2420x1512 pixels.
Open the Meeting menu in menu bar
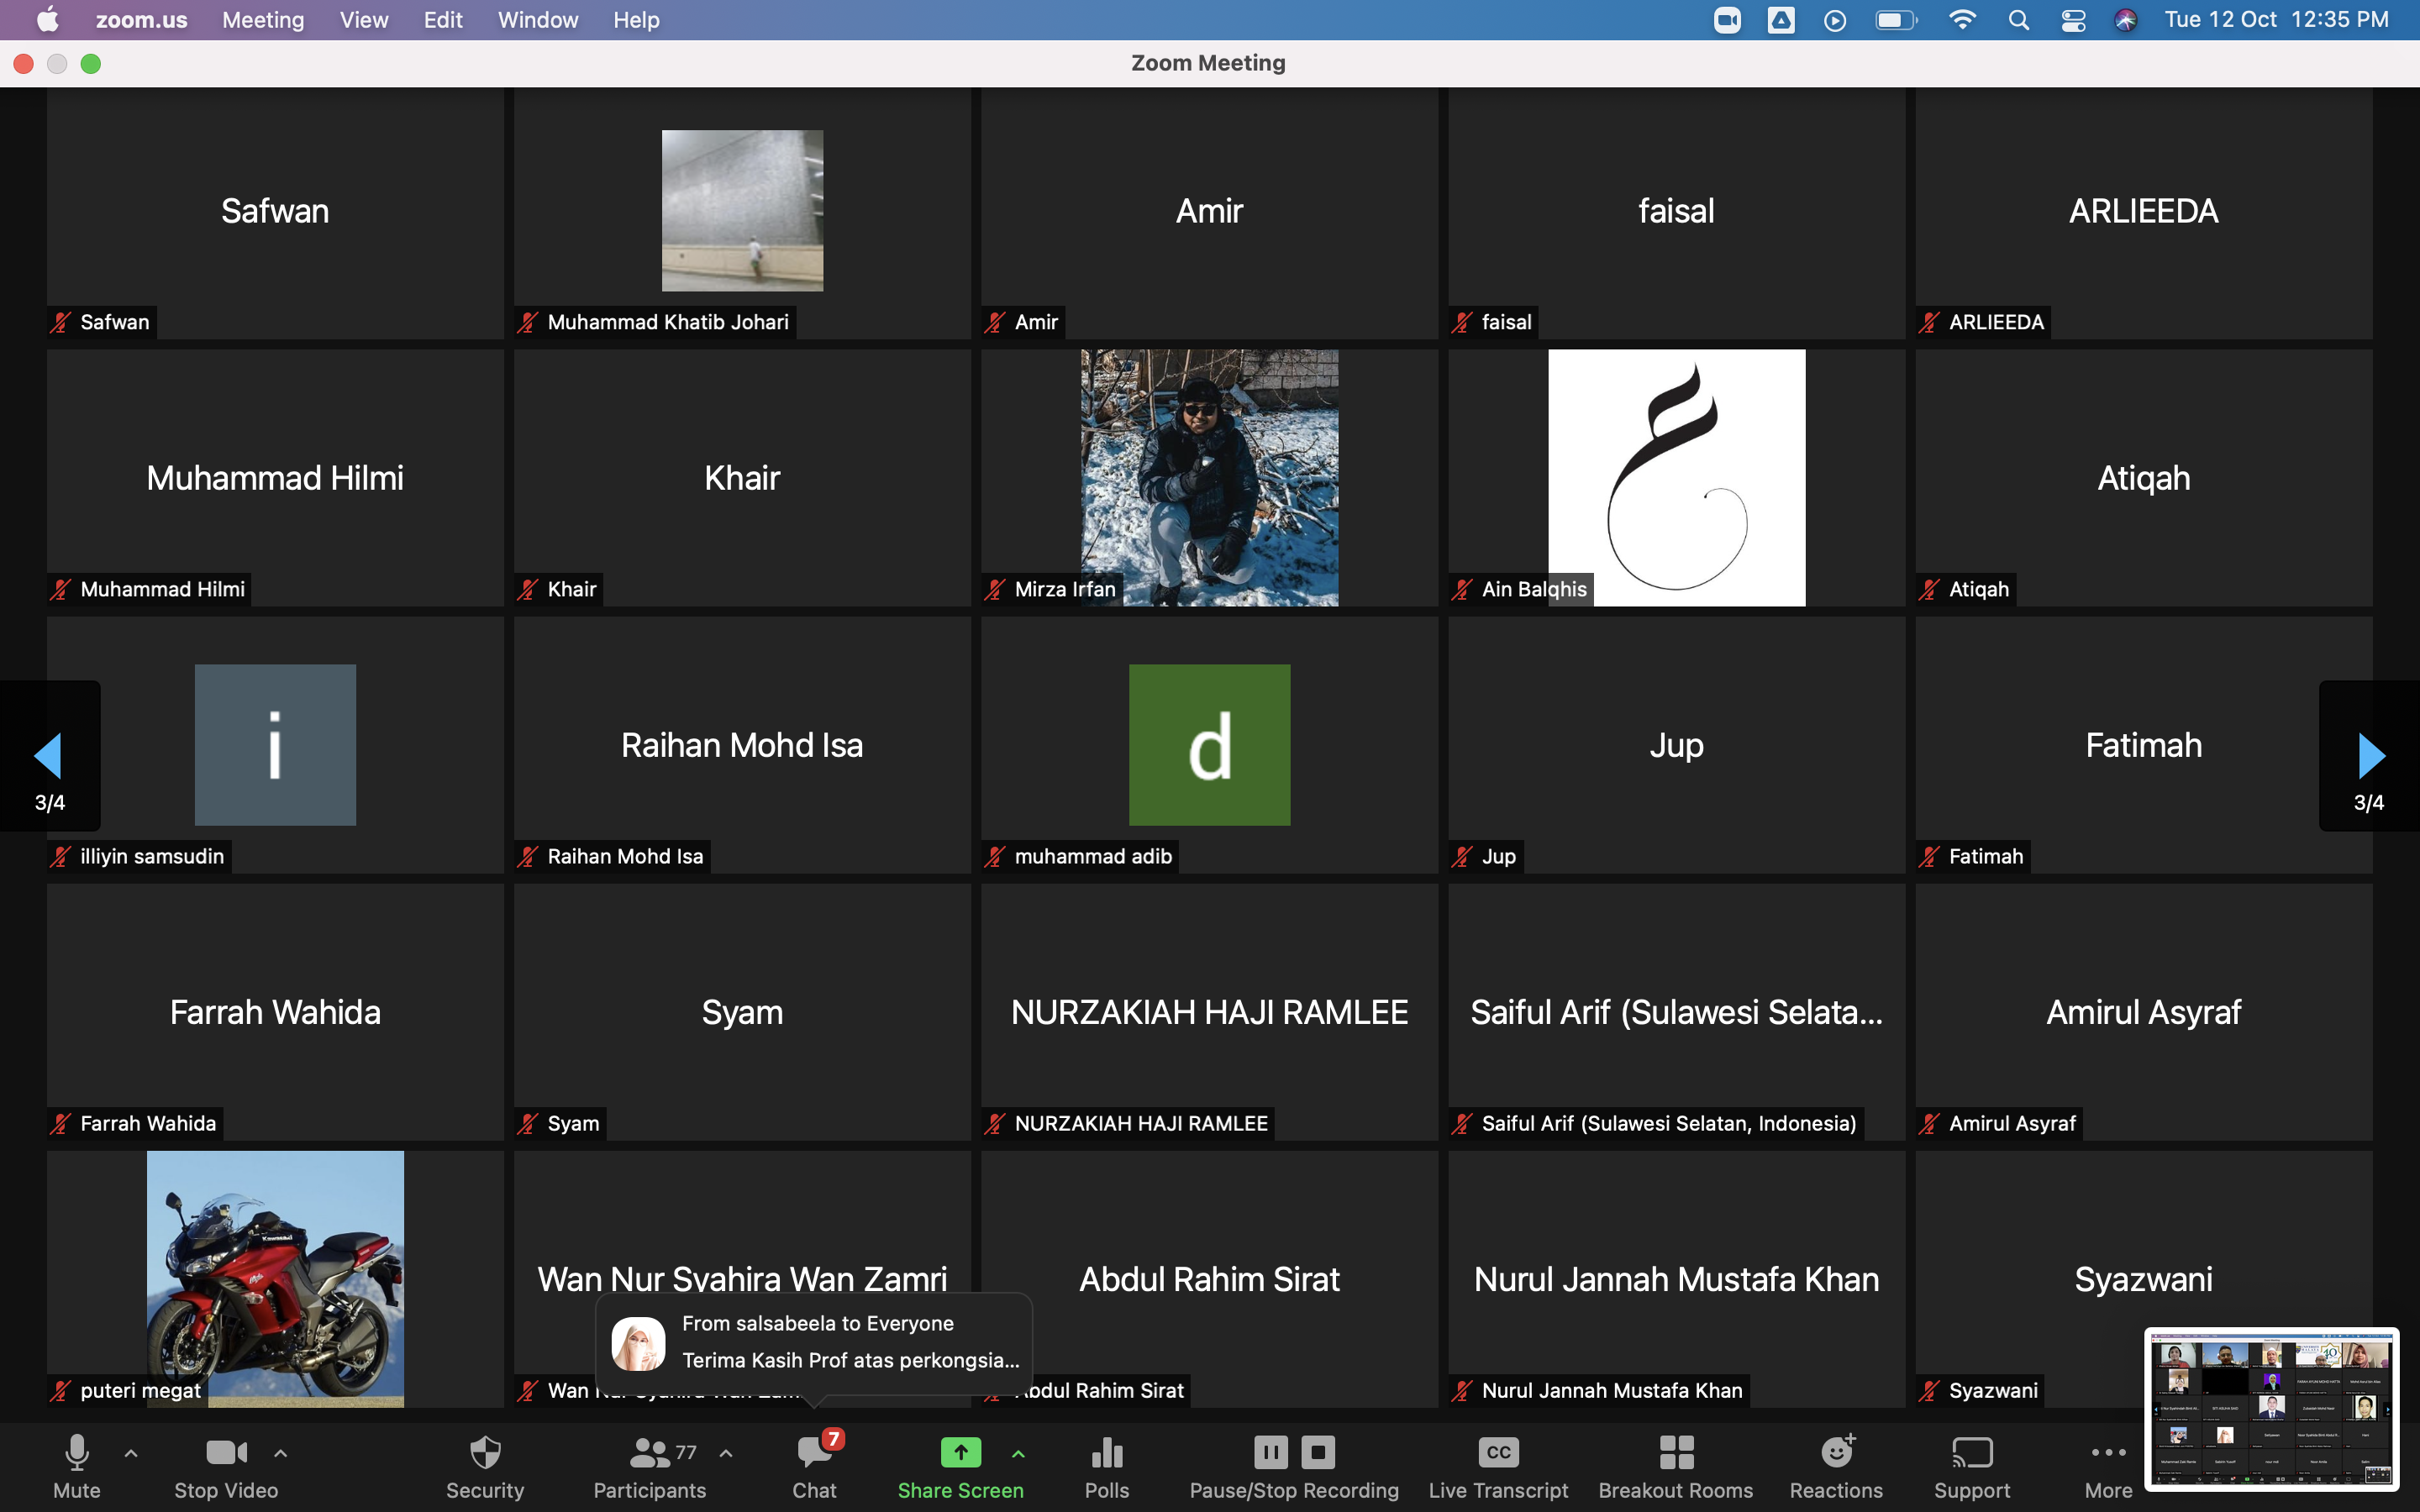tap(263, 20)
